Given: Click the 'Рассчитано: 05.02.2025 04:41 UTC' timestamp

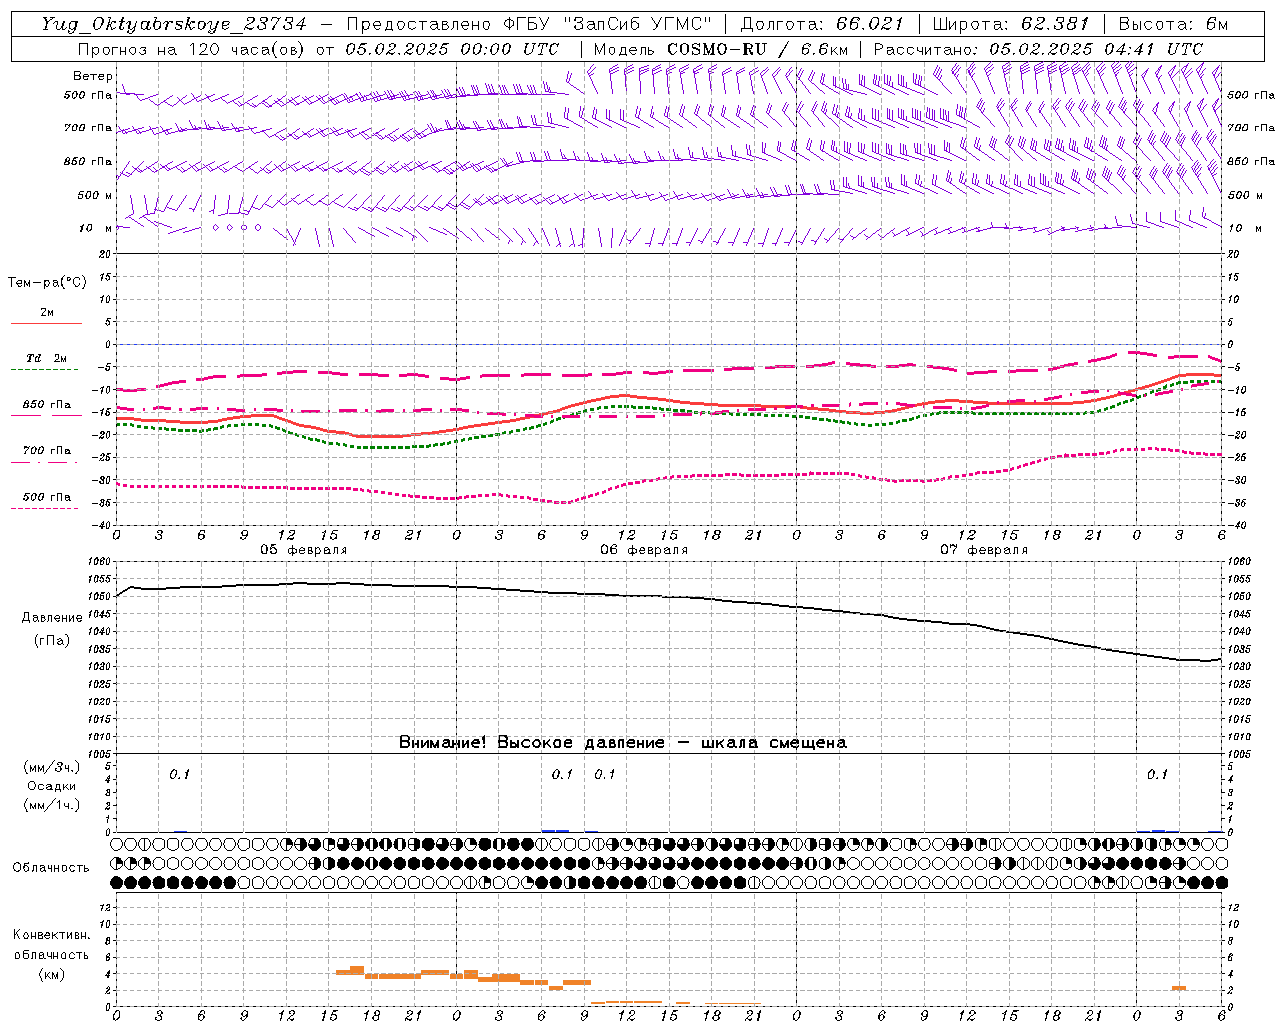Looking at the screenshot, I should tap(1038, 49).
